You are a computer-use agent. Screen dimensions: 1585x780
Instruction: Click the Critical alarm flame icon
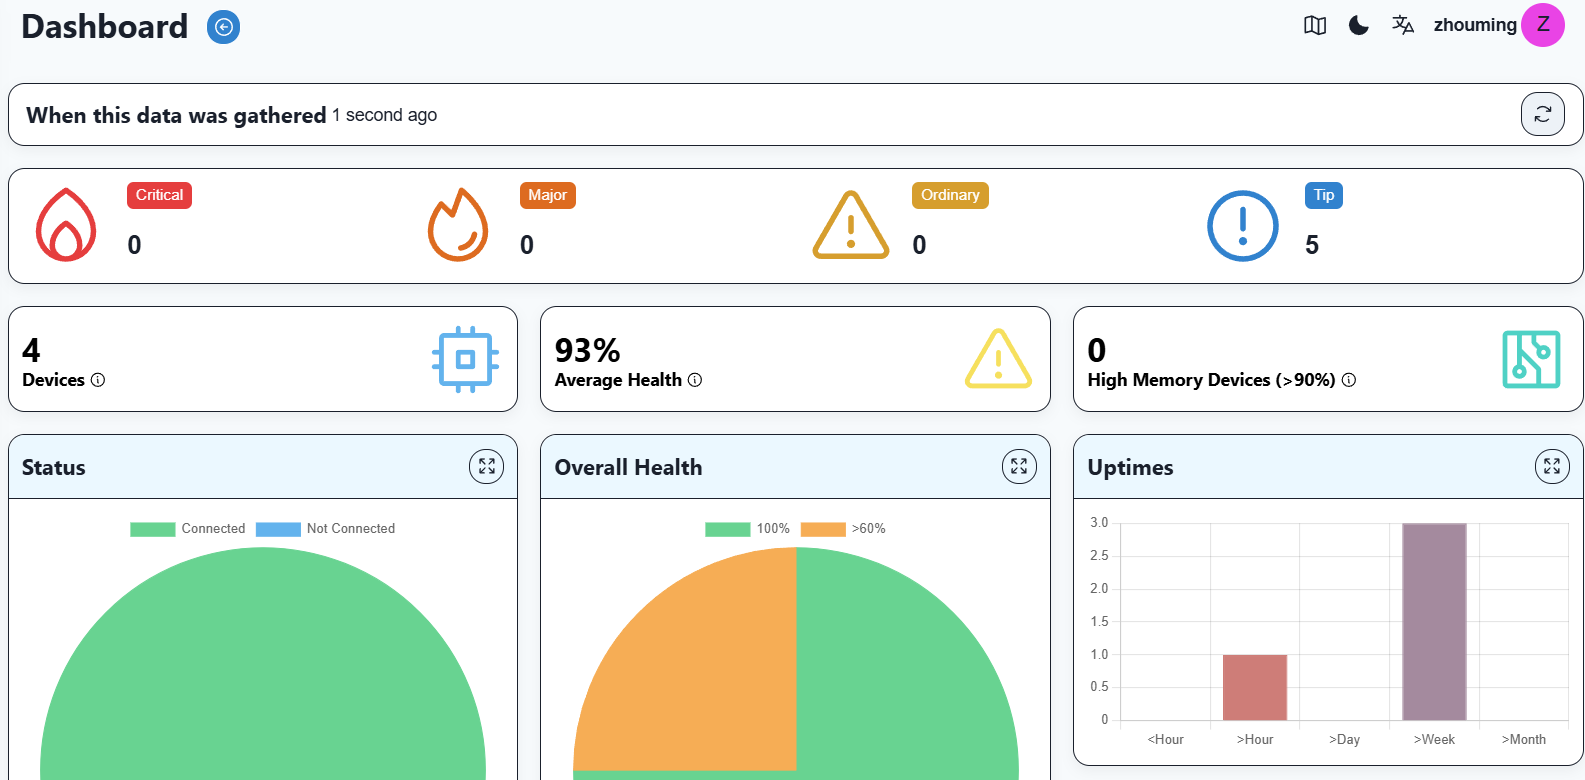pos(66,225)
